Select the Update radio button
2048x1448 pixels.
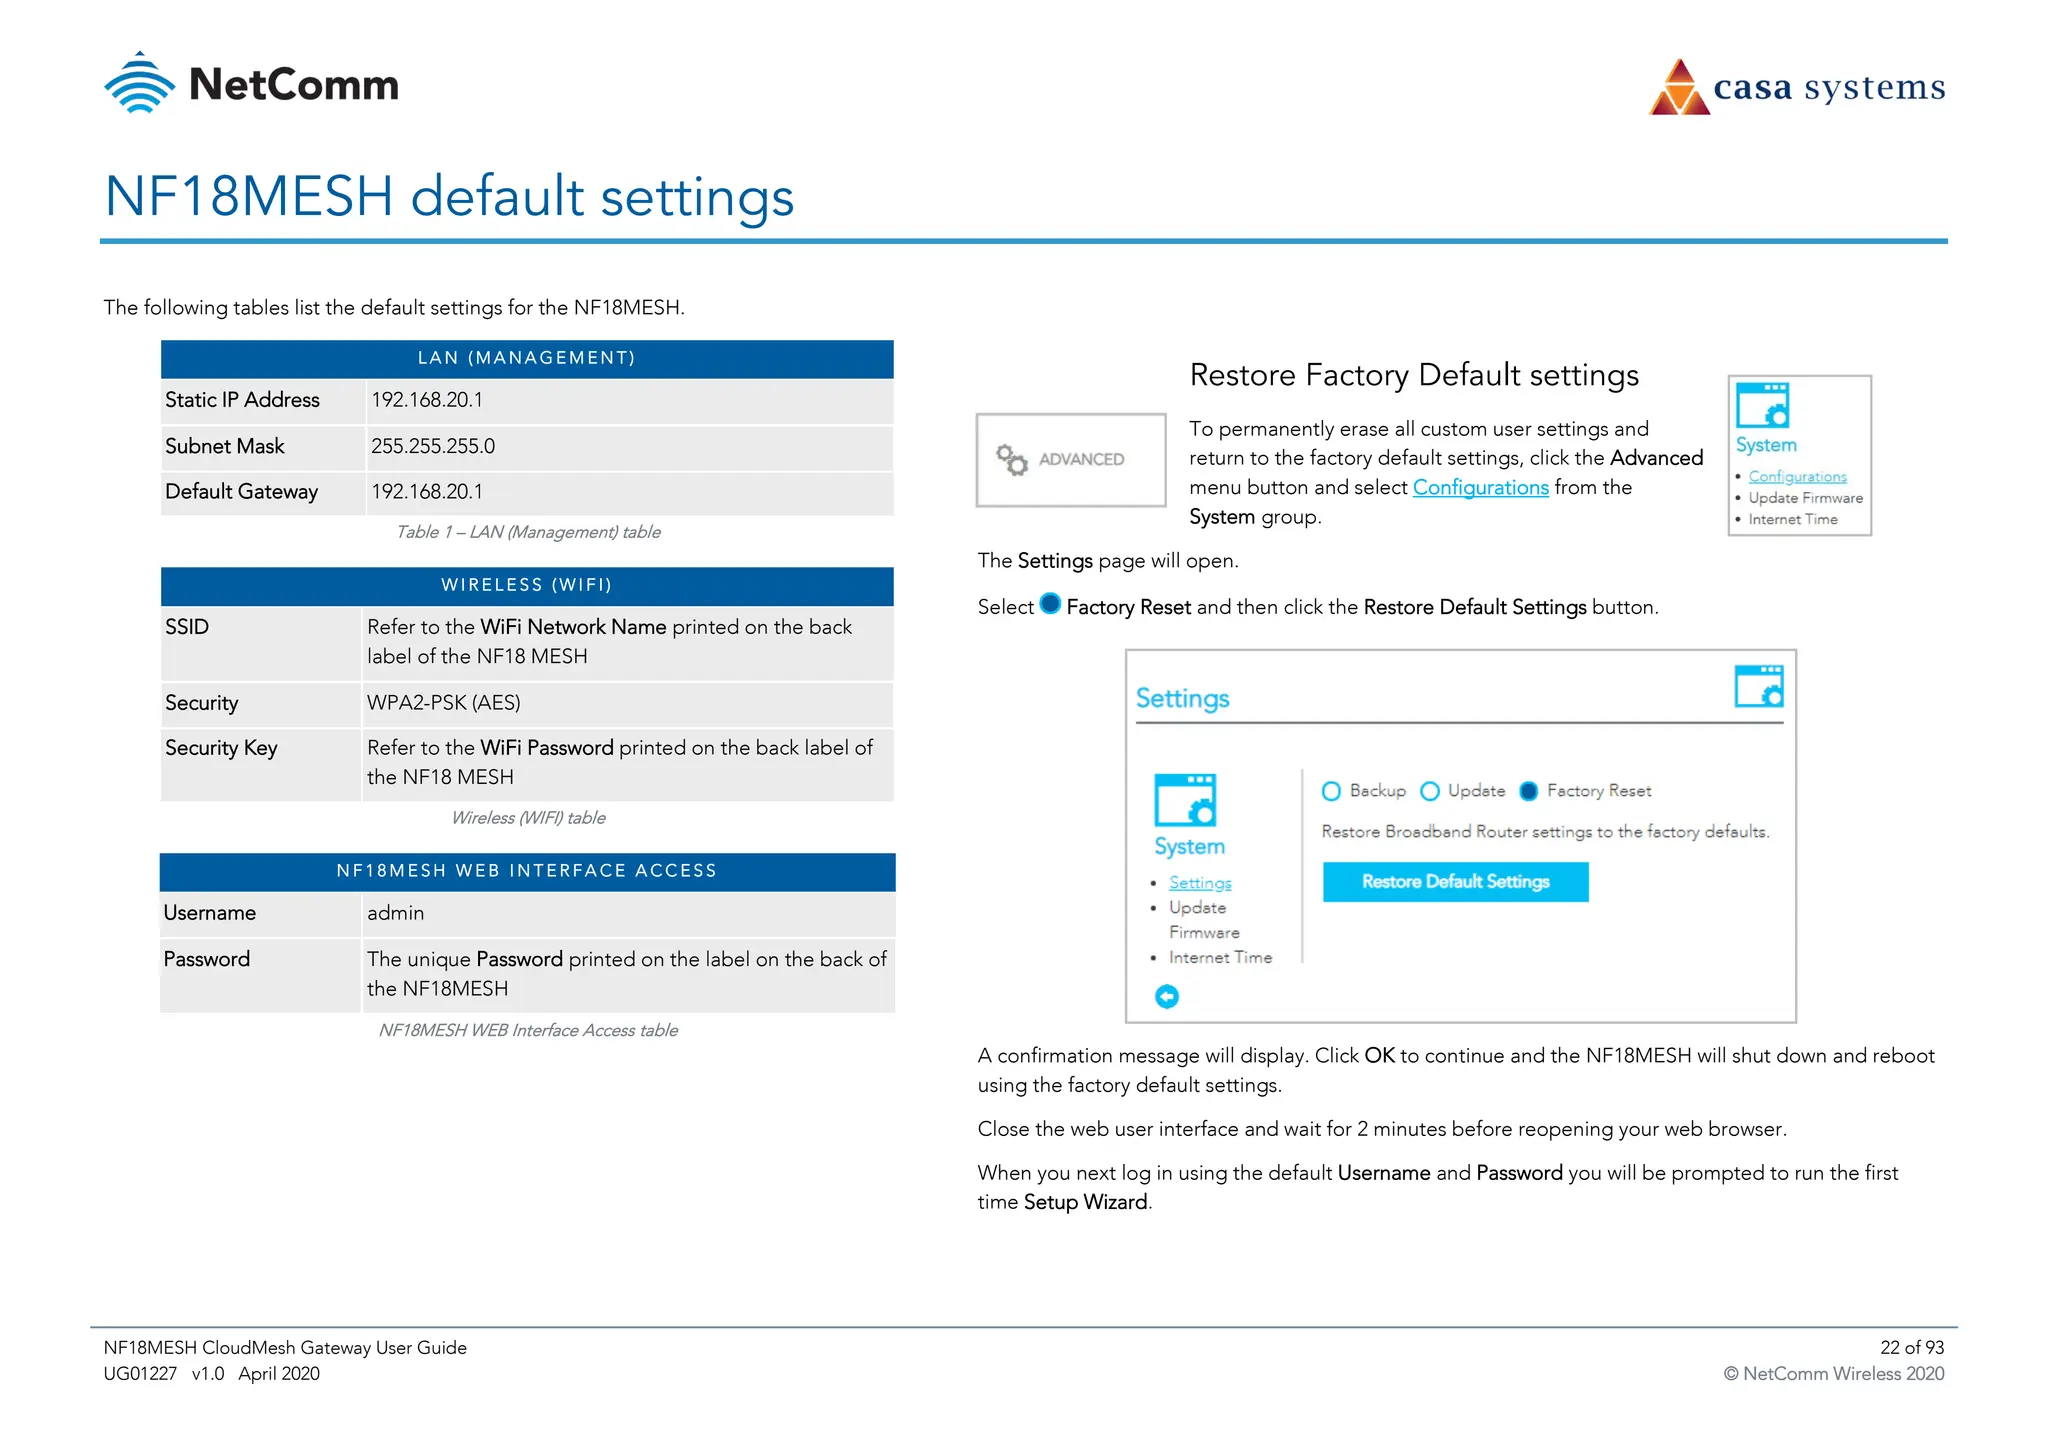(1430, 792)
